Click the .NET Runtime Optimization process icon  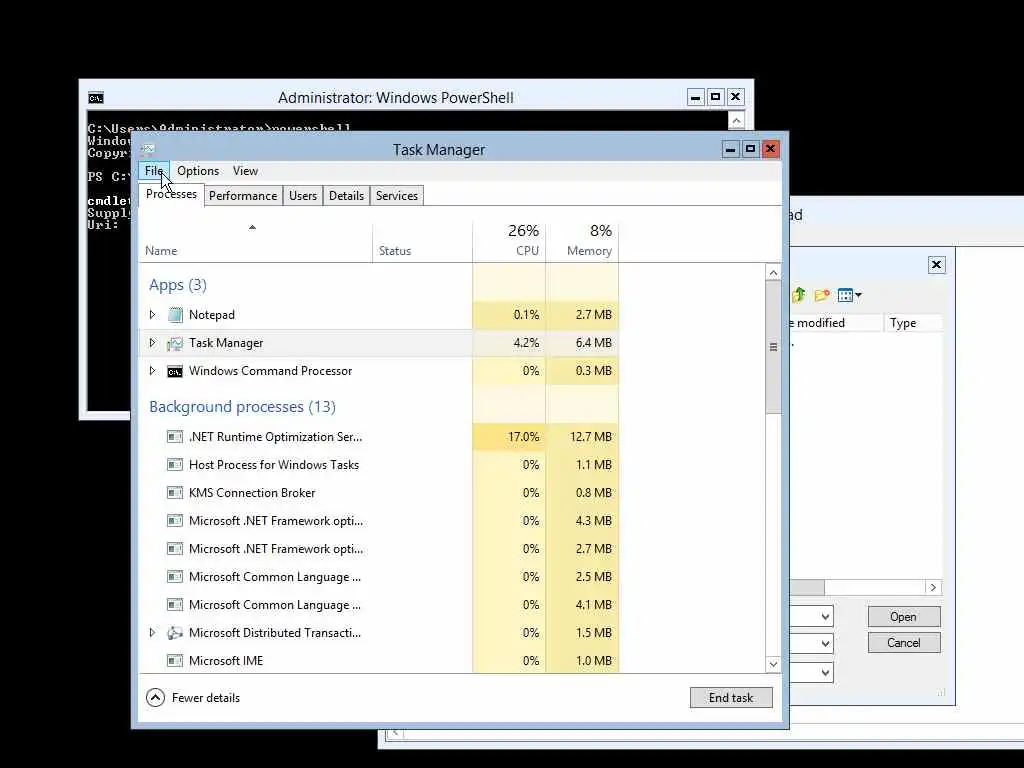175,437
